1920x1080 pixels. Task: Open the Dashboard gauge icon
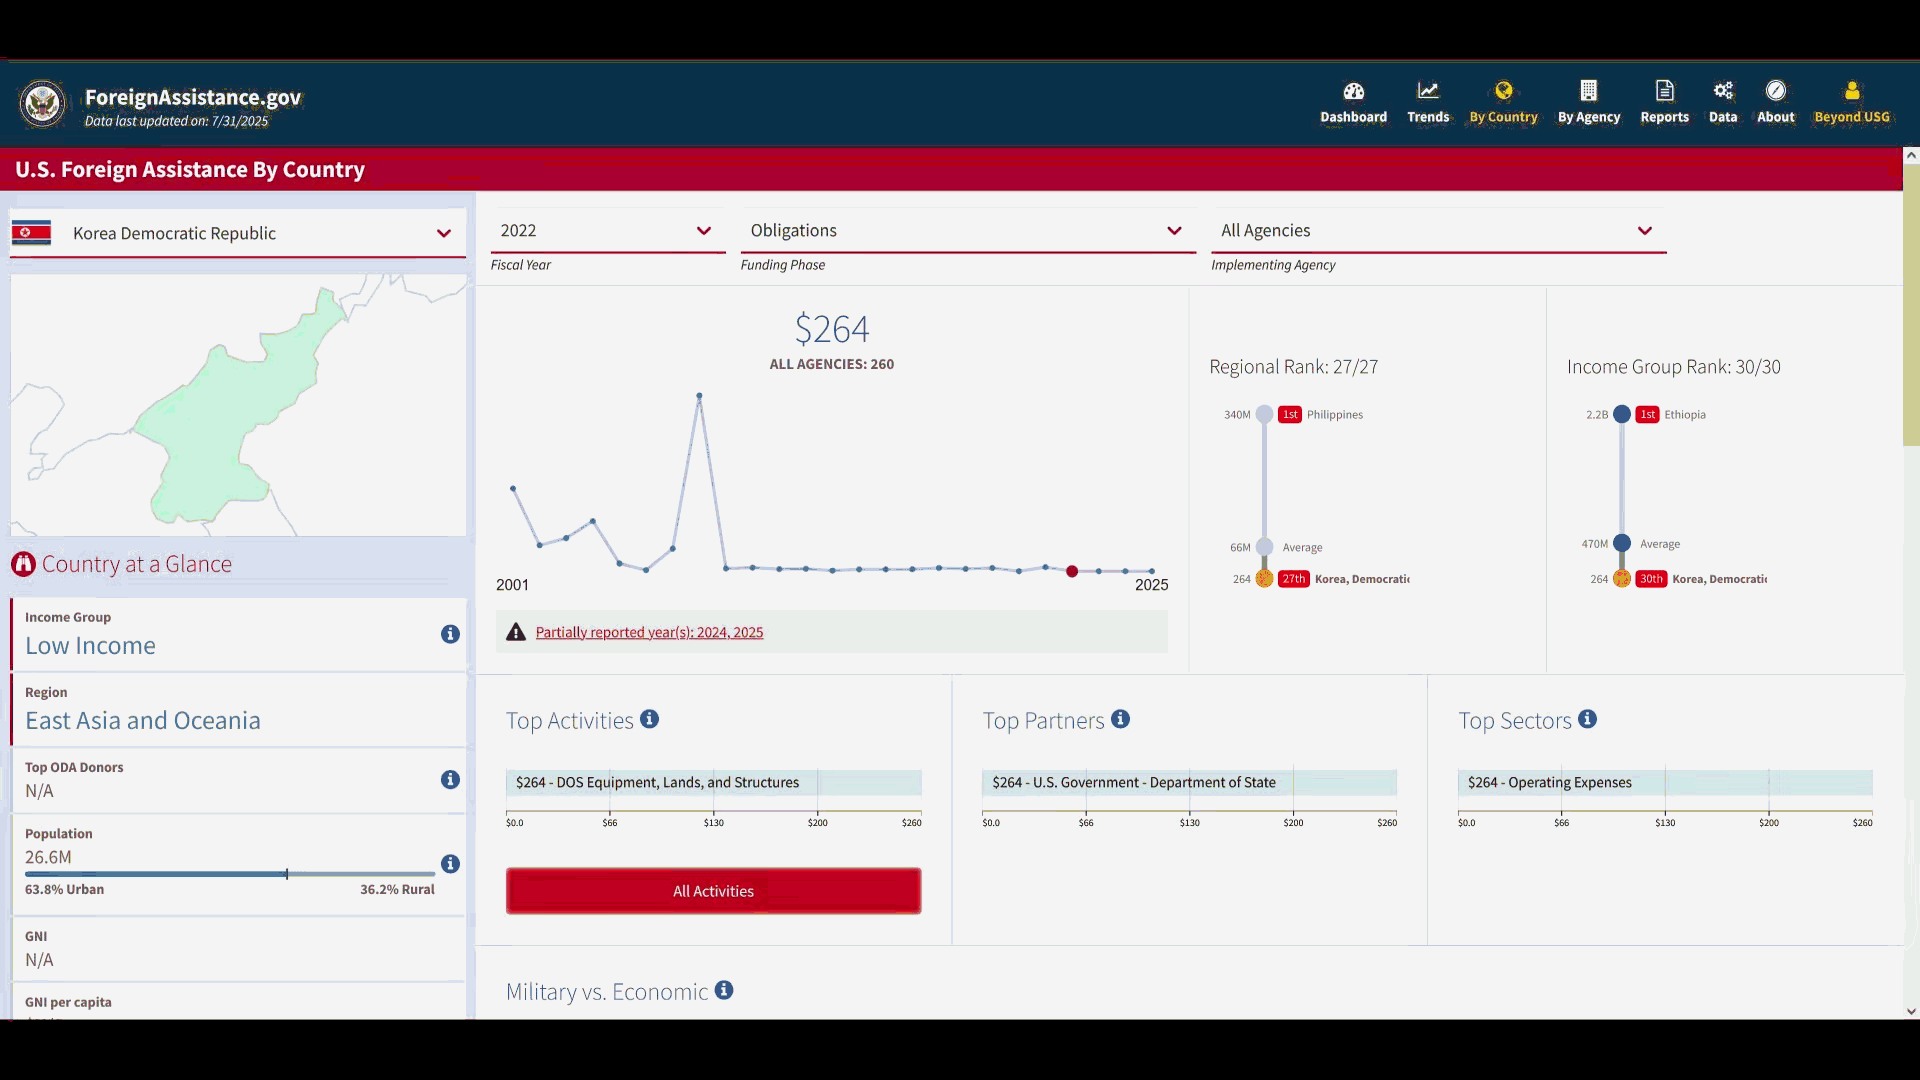1353,91
